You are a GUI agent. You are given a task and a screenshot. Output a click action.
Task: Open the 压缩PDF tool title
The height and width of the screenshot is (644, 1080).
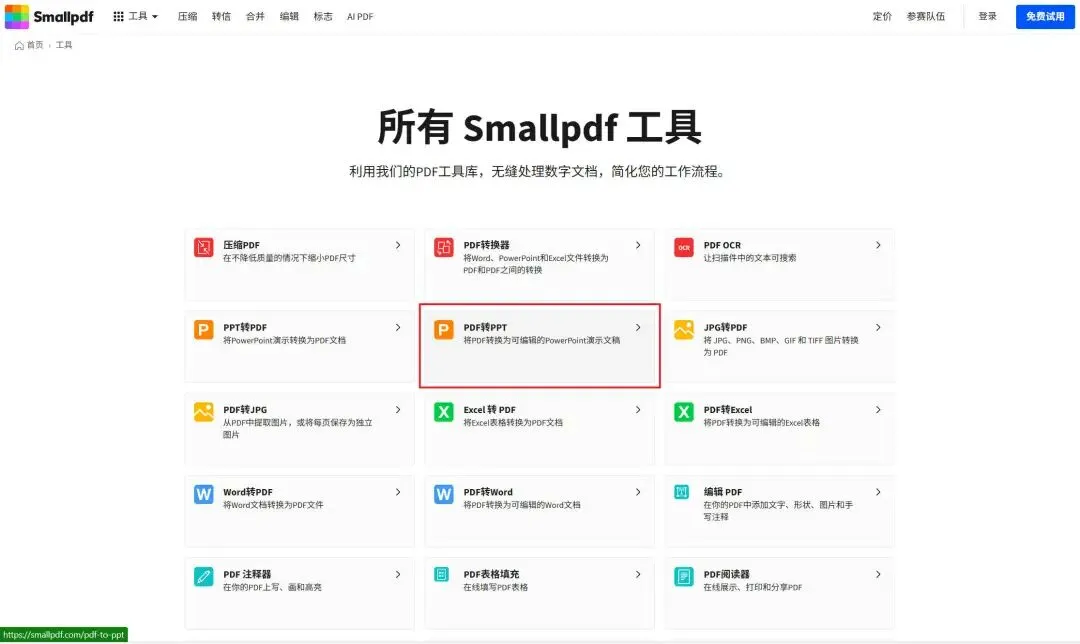pyautogui.click(x=242, y=245)
